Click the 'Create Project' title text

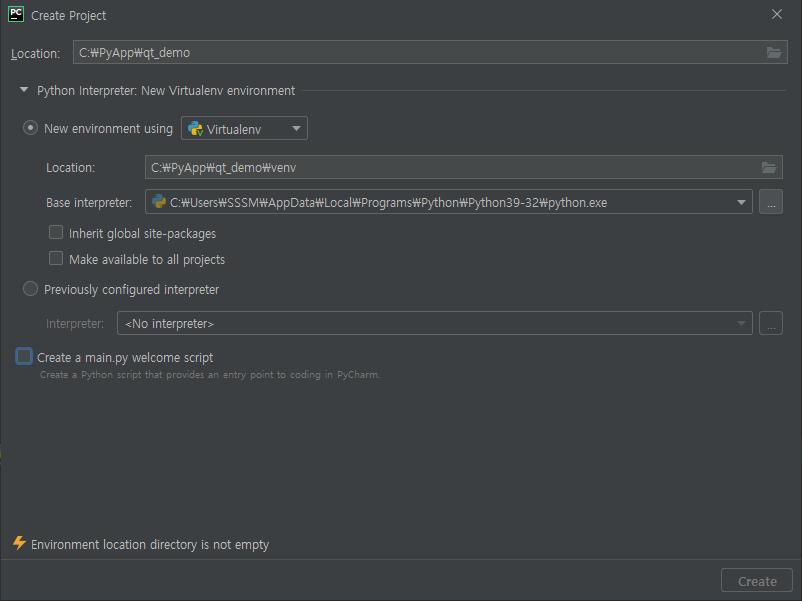69,16
